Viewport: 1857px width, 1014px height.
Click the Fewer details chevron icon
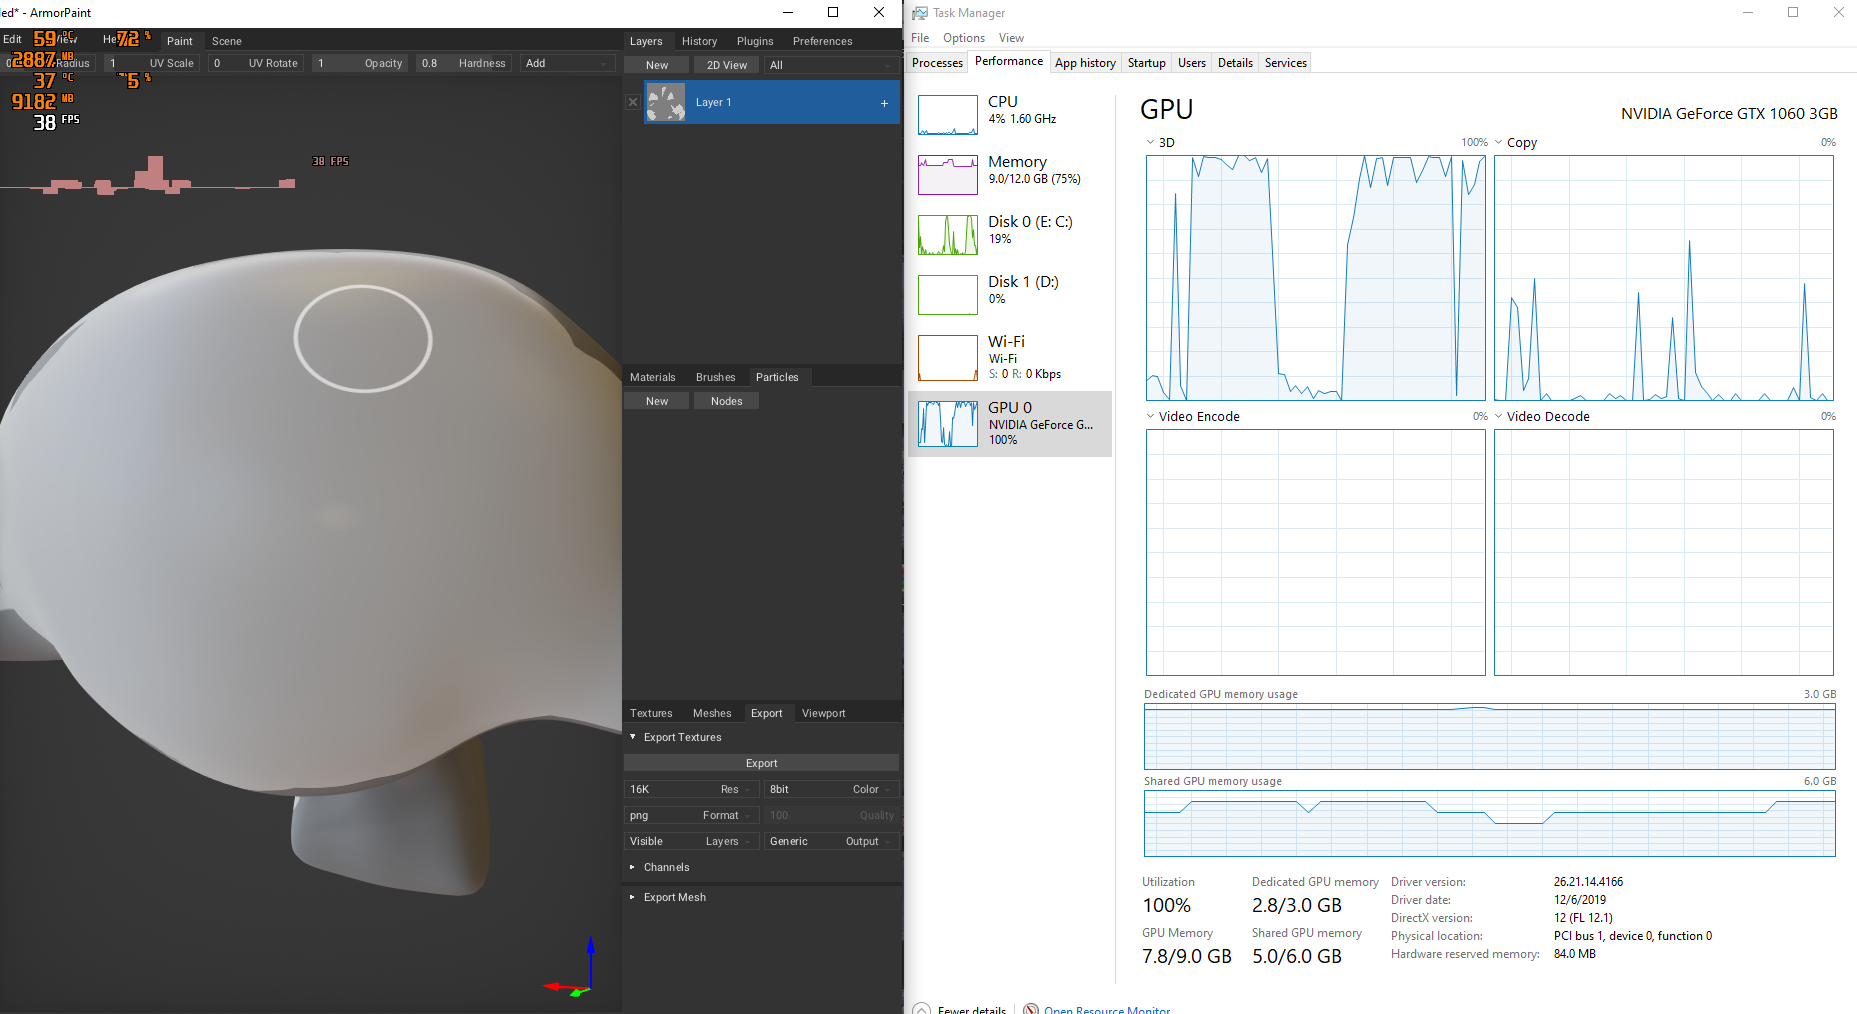coord(922,1009)
